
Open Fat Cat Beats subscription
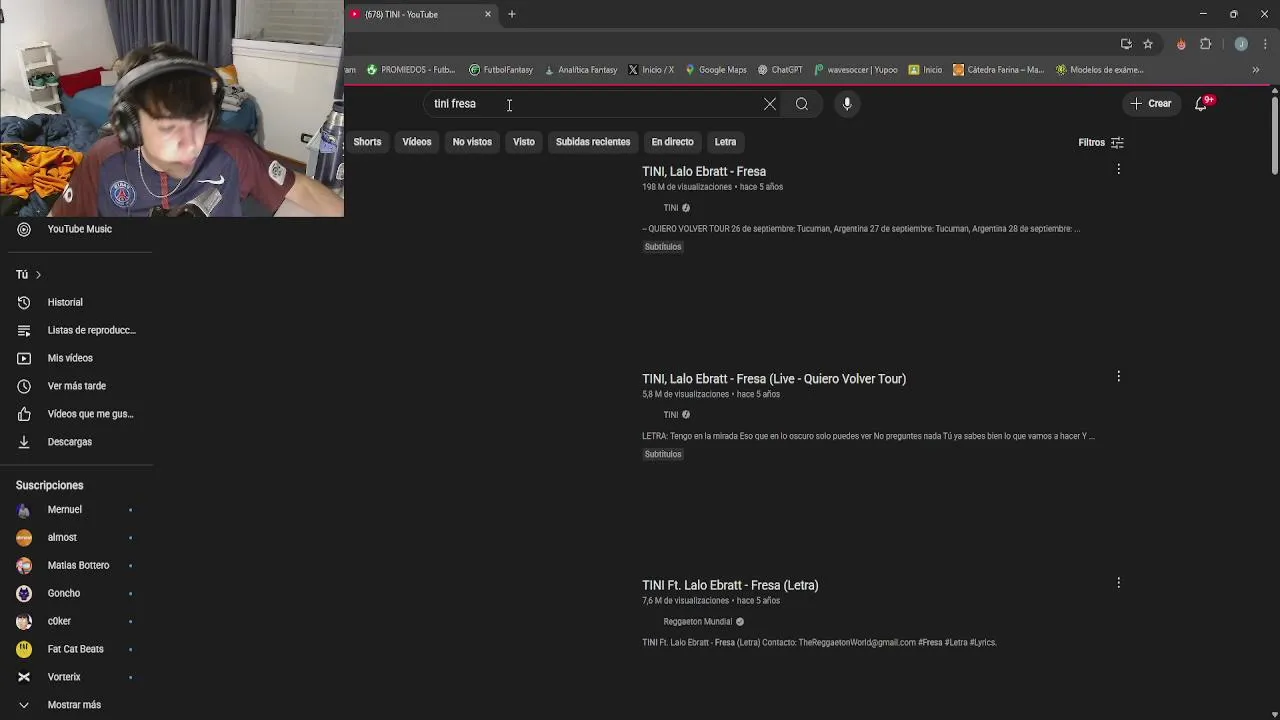pyautogui.click(x=76, y=649)
